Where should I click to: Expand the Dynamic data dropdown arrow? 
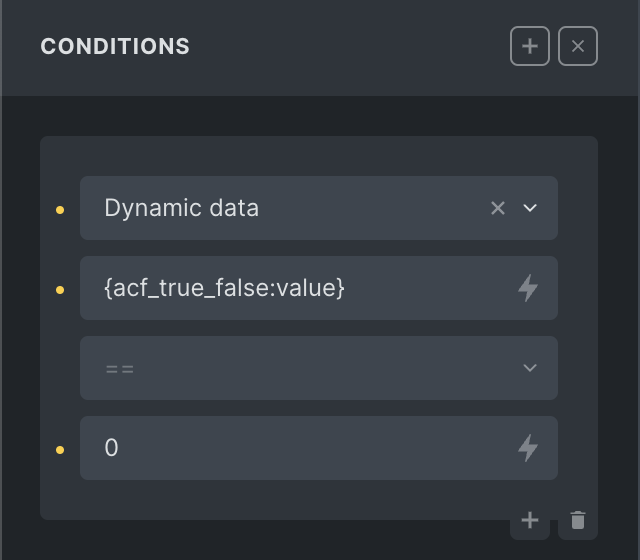point(530,208)
